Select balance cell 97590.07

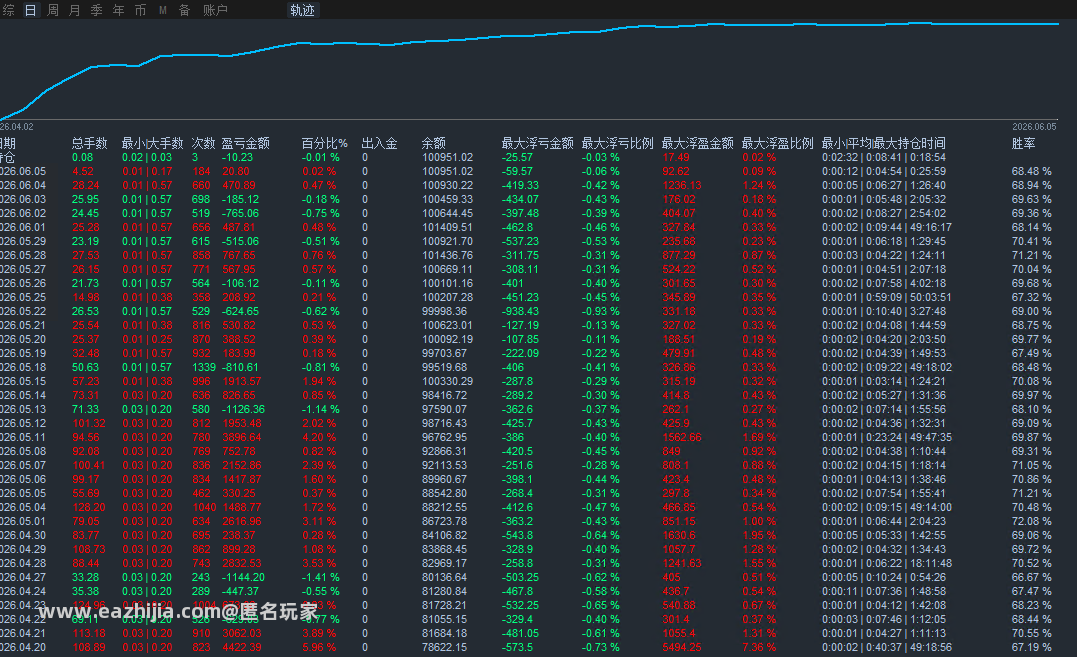coord(444,409)
